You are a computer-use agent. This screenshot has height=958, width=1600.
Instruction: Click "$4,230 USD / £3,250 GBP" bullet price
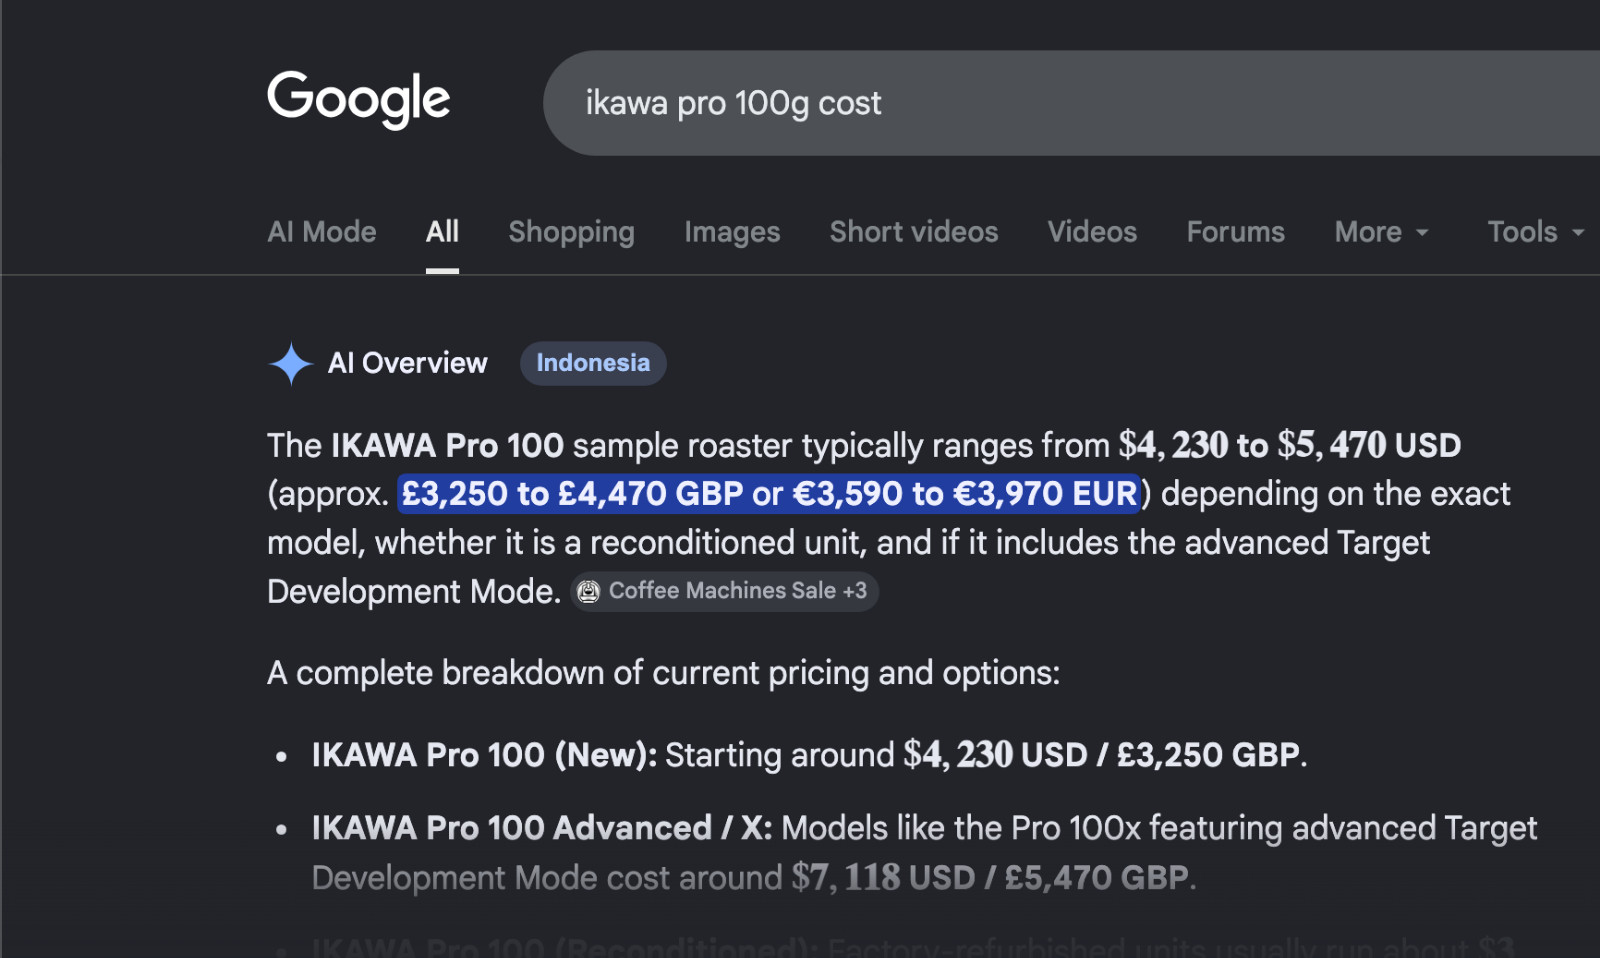tap(1102, 755)
